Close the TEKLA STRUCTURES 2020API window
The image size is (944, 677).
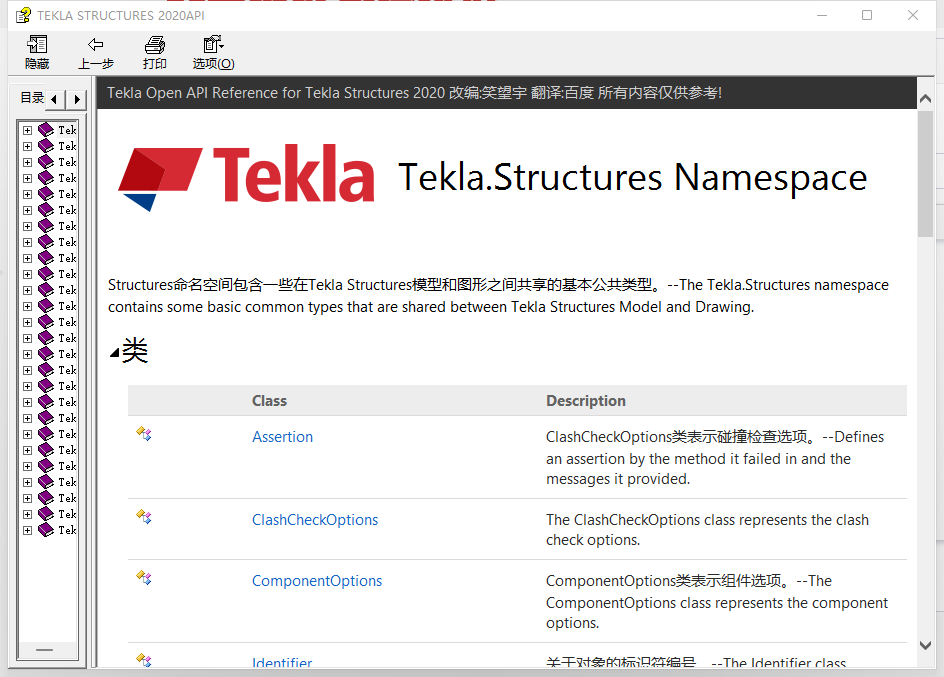(x=913, y=15)
